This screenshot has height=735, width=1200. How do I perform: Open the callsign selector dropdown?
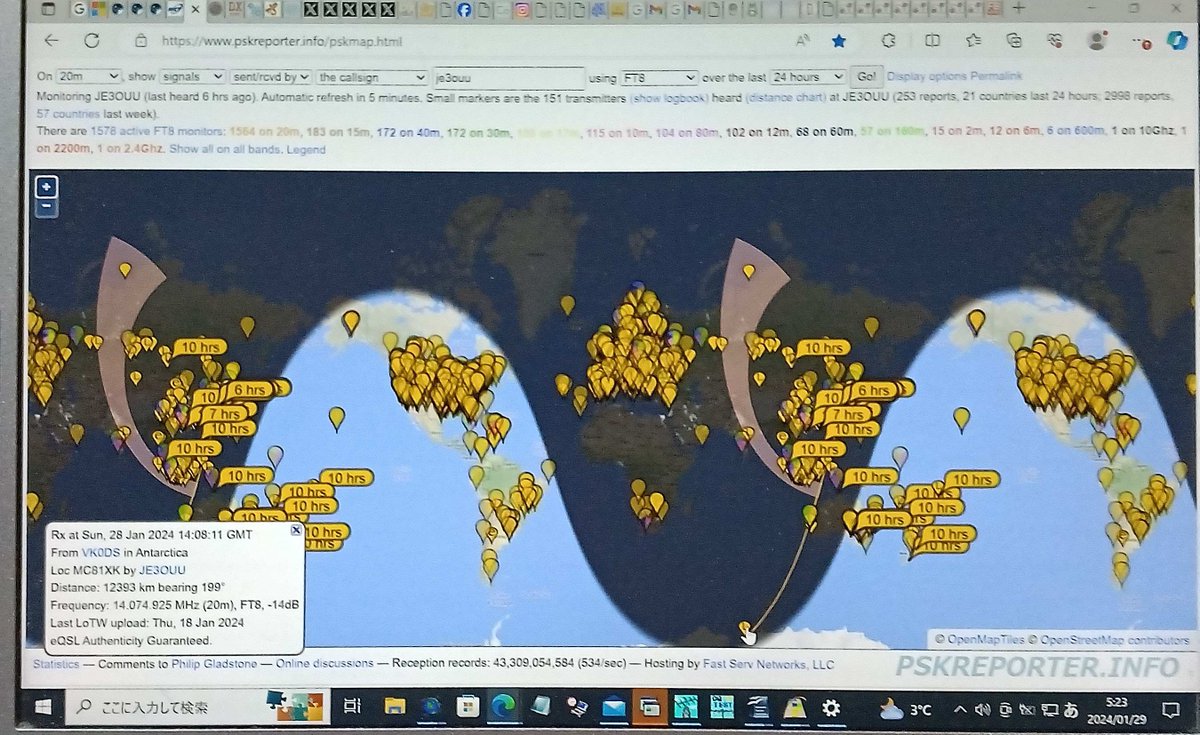pos(372,76)
